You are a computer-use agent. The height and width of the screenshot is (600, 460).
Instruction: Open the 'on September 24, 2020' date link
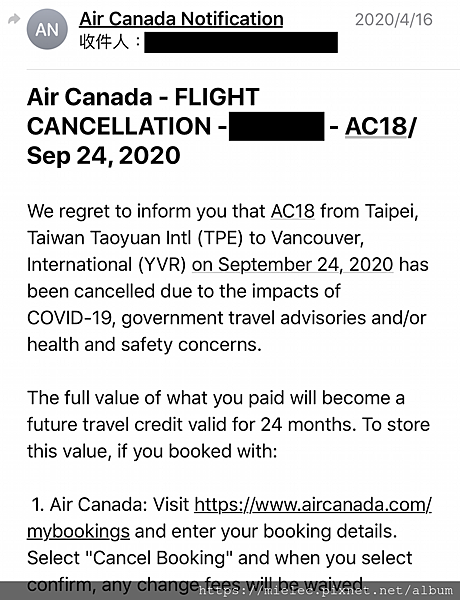(x=292, y=265)
